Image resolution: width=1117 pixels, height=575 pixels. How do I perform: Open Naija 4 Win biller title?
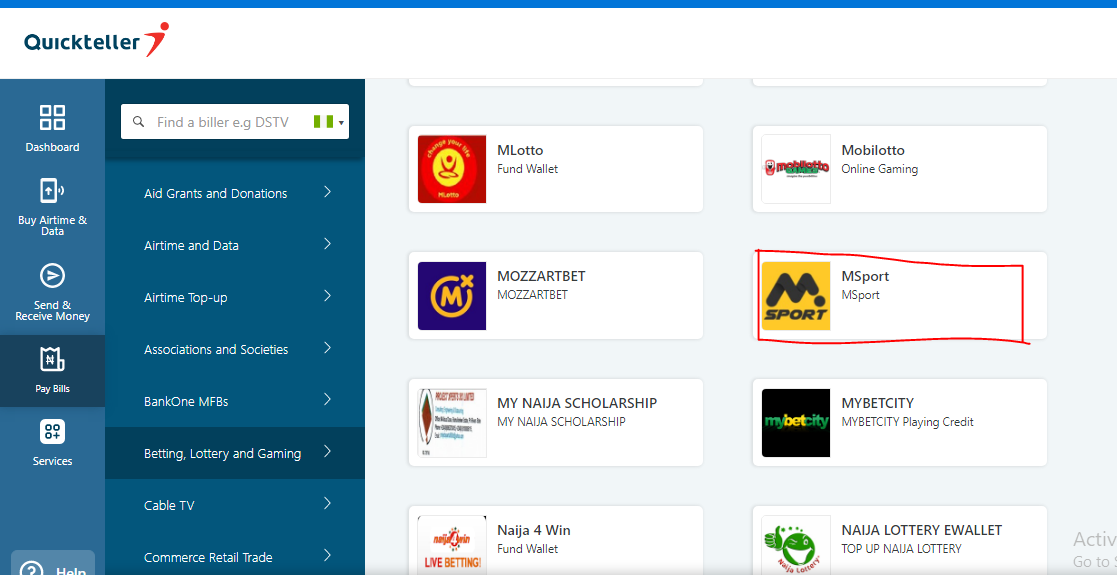pyautogui.click(x=534, y=530)
